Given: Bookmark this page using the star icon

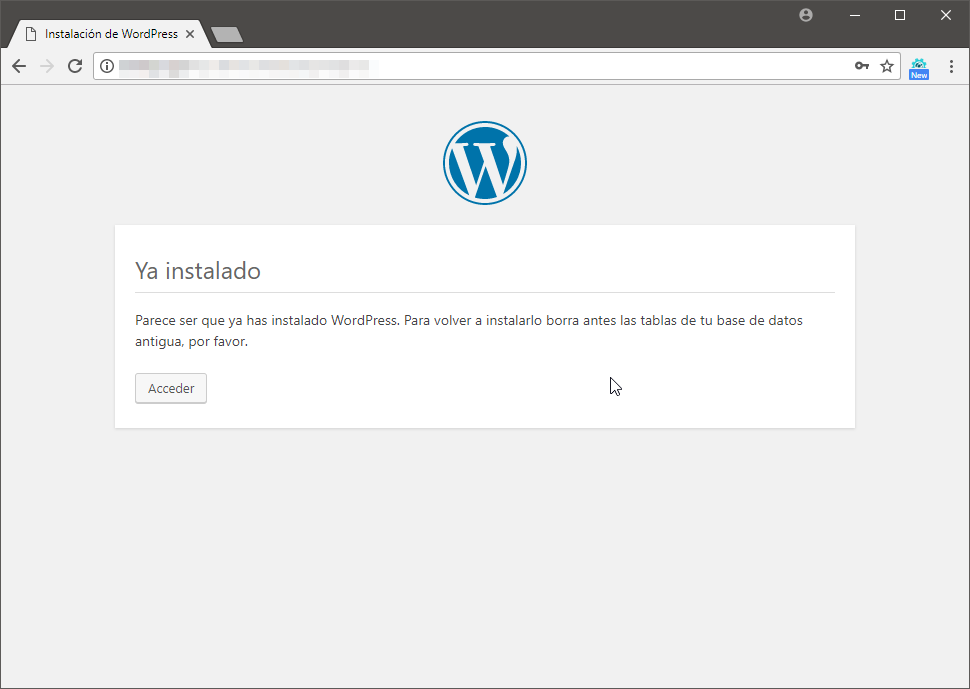Looking at the screenshot, I should 887,66.
